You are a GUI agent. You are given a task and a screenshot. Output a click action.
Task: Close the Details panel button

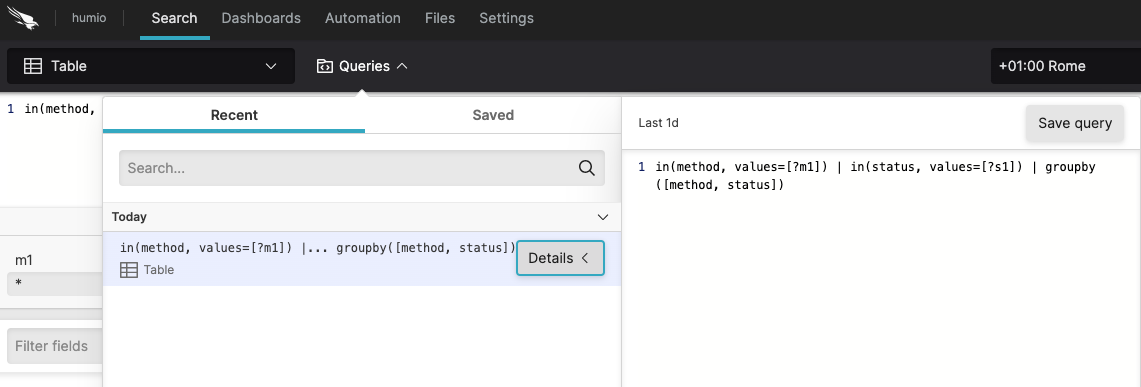[560, 258]
